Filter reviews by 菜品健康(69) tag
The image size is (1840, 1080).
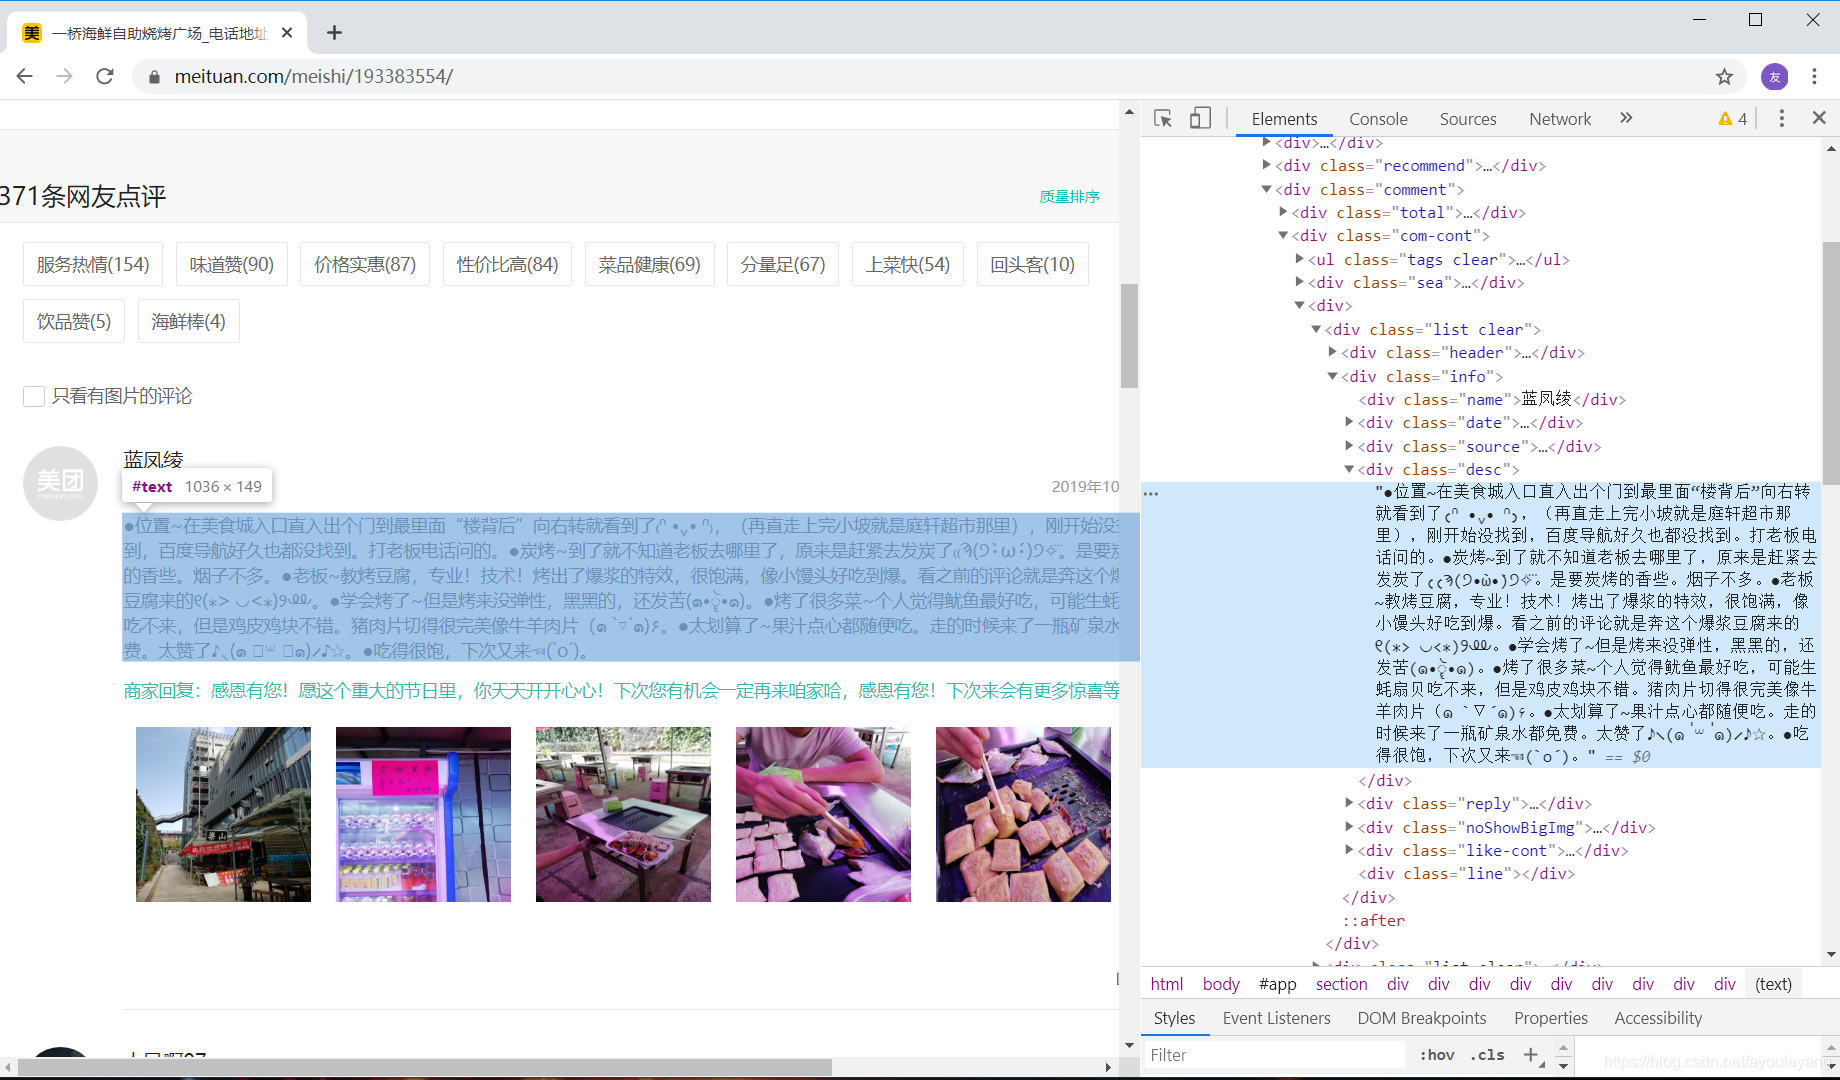pos(650,264)
